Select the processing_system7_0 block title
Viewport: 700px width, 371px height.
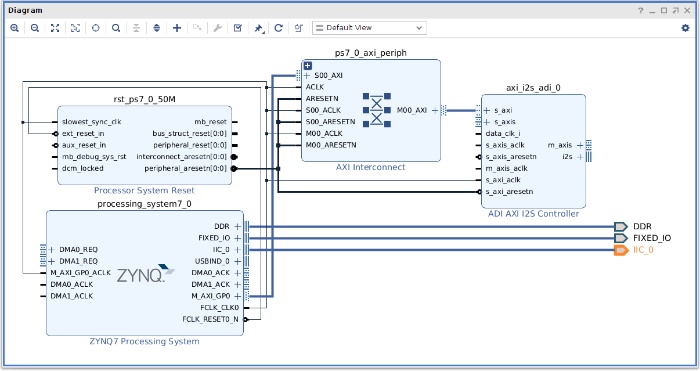tap(145, 204)
